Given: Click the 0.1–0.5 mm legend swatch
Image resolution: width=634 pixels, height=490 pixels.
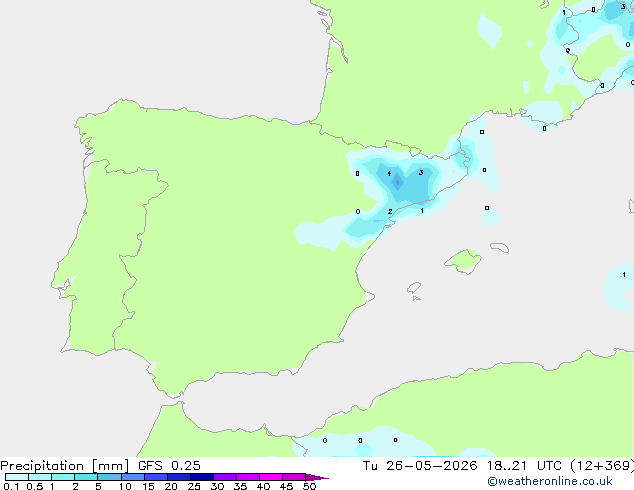Looking at the screenshot, I should coord(17,477).
